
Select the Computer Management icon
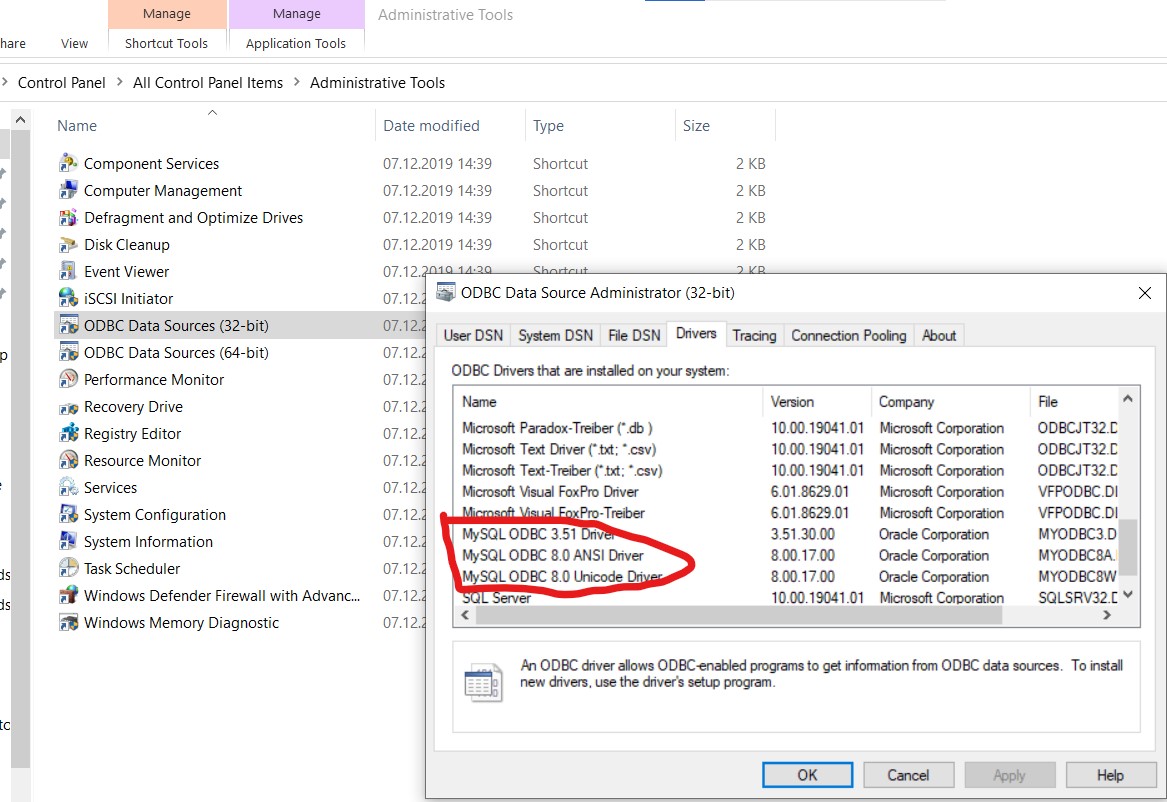click(x=68, y=191)
